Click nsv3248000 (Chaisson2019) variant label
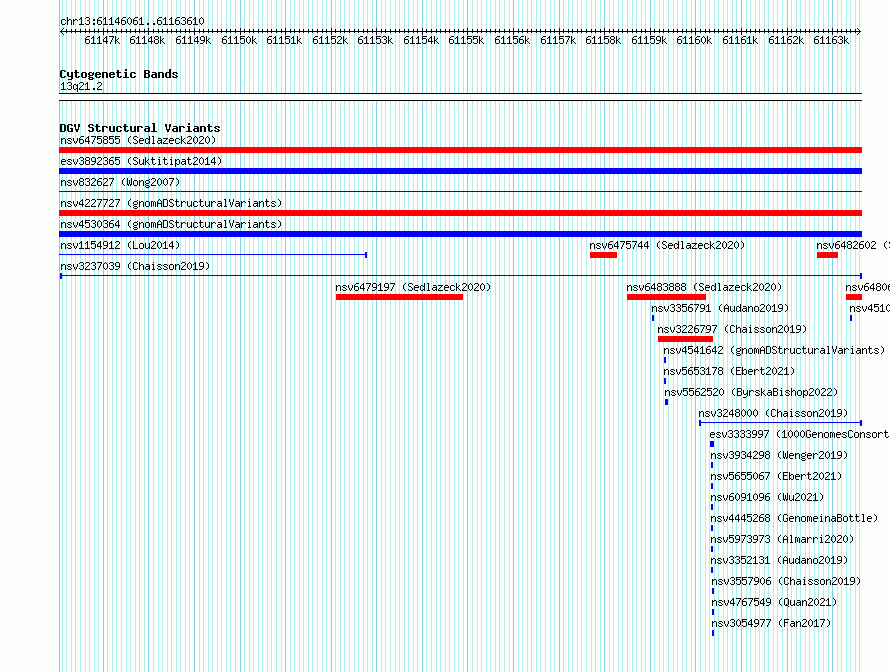Viewport: 890px width, 672px height. click(x=773, y=413)
